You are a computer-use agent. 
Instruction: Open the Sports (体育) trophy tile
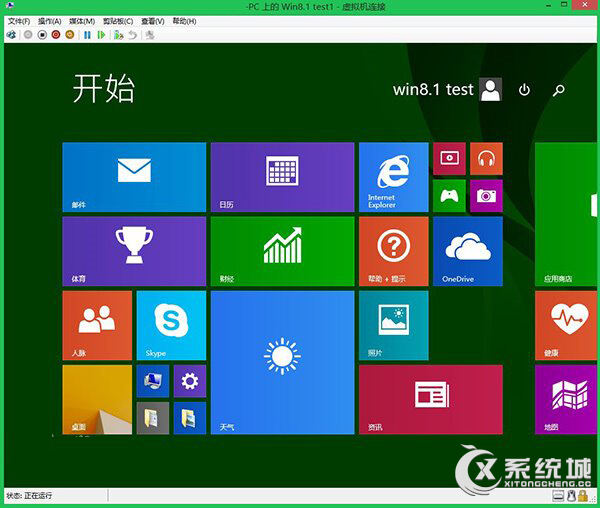134,251
